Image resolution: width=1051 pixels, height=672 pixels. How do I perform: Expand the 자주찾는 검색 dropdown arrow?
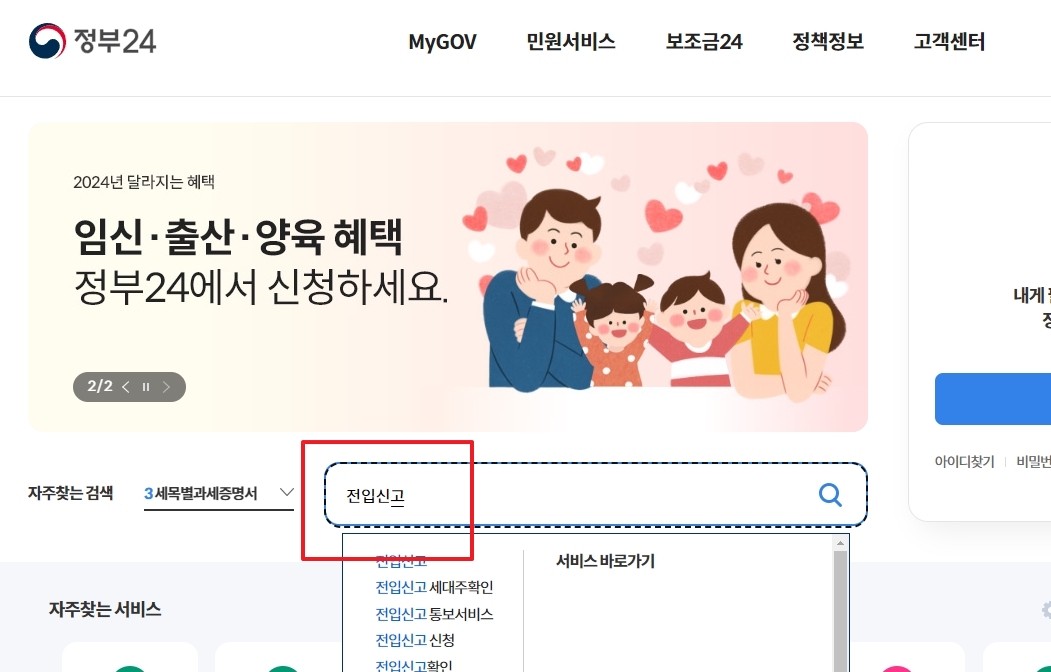coord(286,492)
